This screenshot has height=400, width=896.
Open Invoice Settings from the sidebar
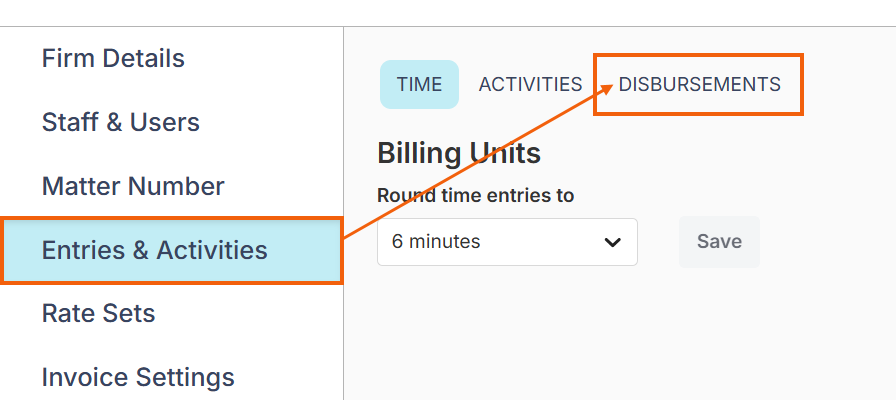coord(138,378)
